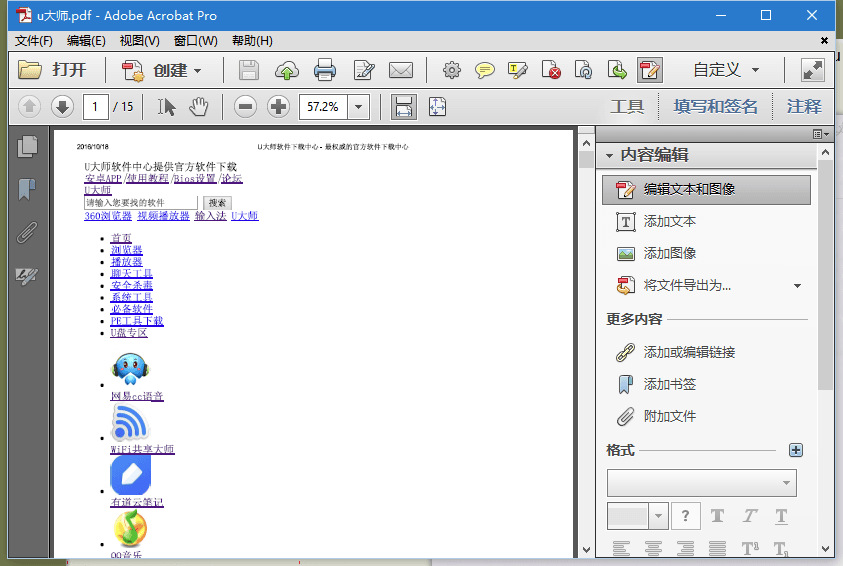843x566 pixels.
Task: Click the zoom value 57.2% field
Action: pos(324,107)
